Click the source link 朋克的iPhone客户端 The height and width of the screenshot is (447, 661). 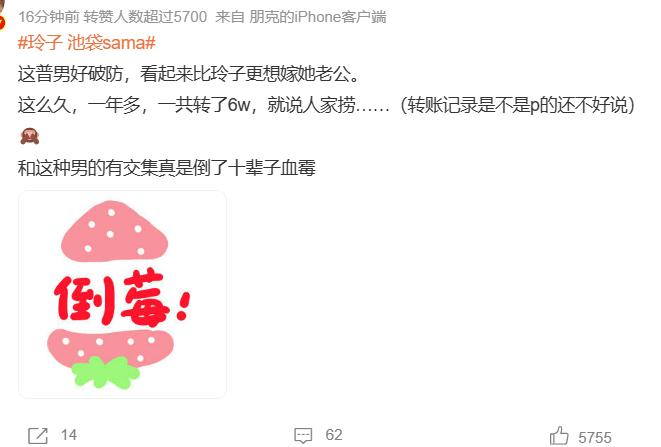coord(317,17)
